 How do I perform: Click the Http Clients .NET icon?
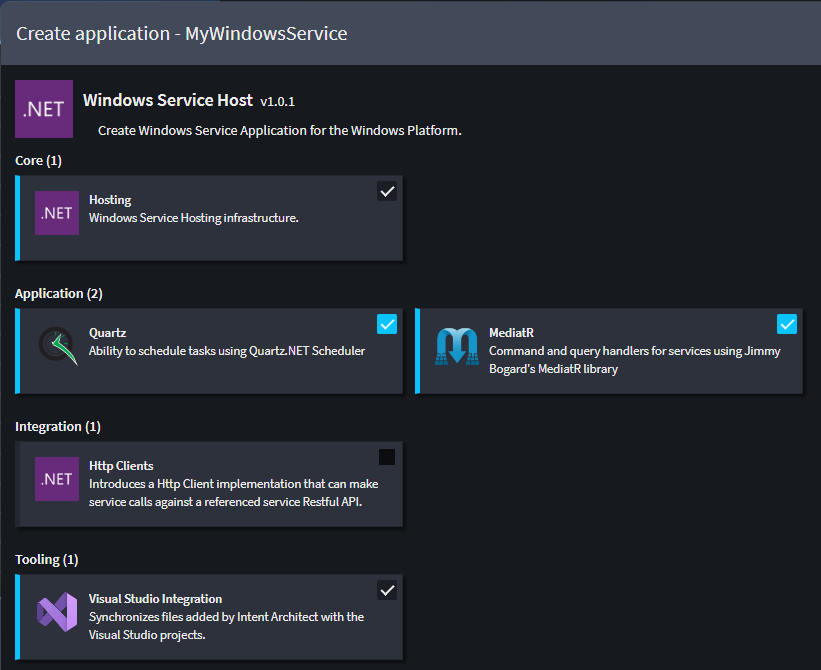pyautogui.click(x=57, y=479)
